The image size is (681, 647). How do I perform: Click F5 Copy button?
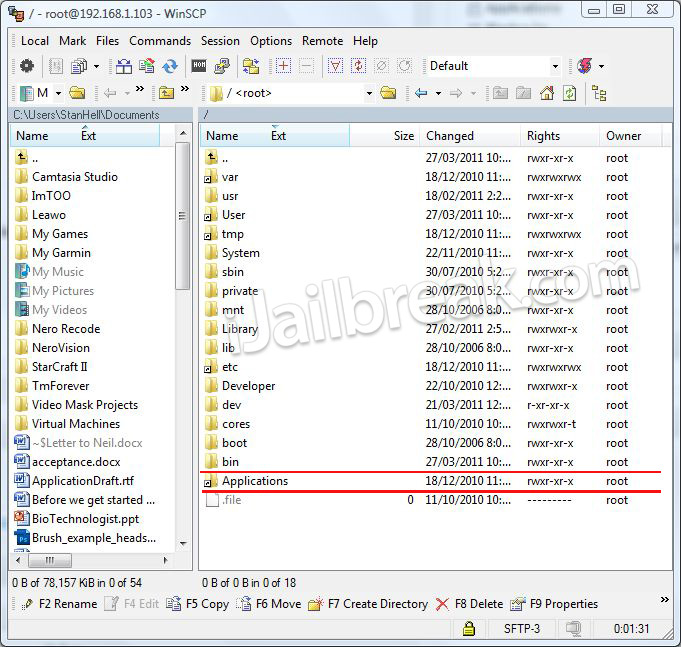[198, 604]
